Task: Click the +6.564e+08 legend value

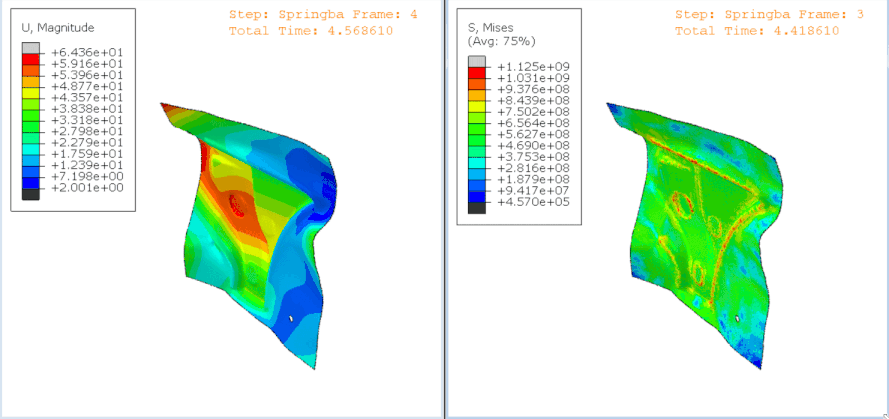Action: point(533,123)
